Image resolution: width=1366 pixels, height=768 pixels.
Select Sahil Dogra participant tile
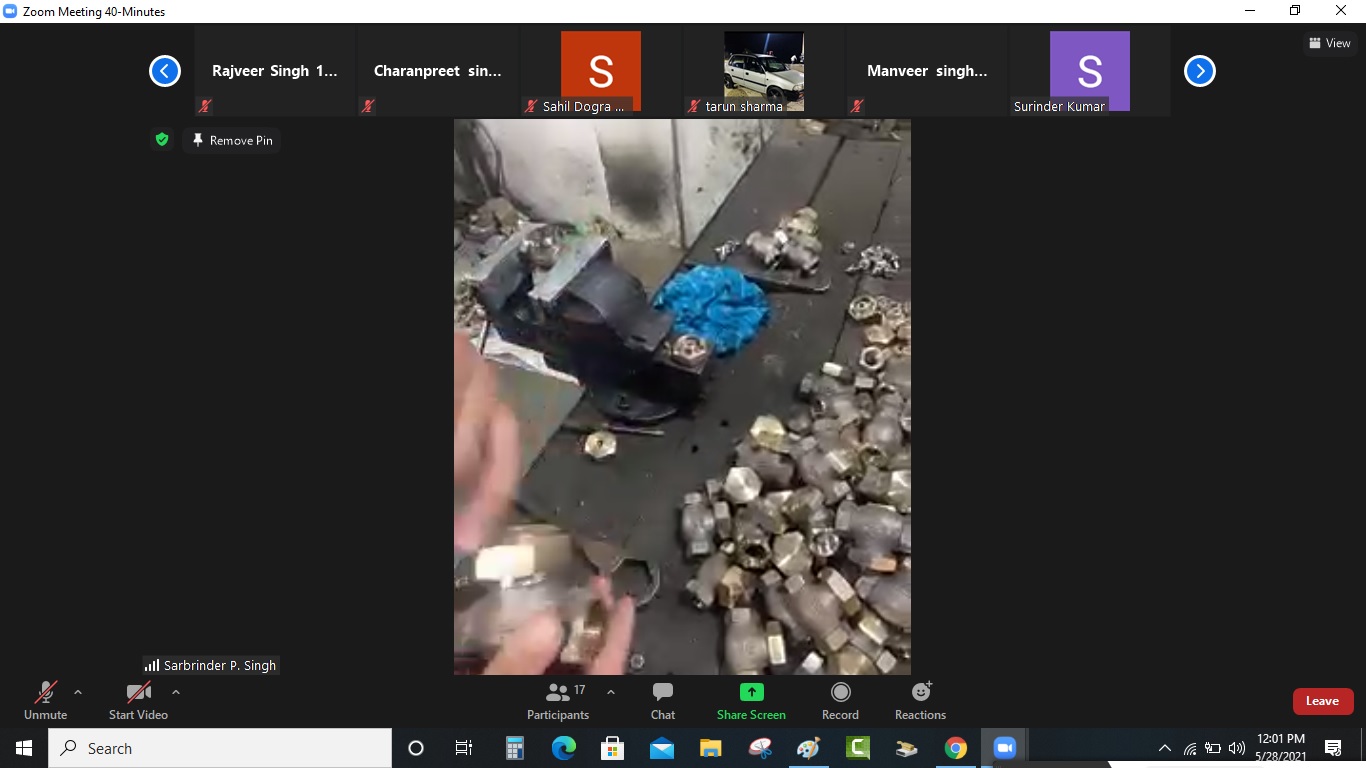pos(601,71)
